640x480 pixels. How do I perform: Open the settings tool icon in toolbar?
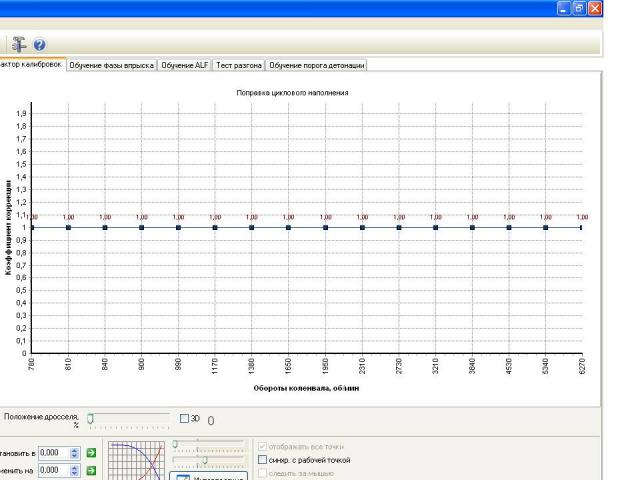18,44
